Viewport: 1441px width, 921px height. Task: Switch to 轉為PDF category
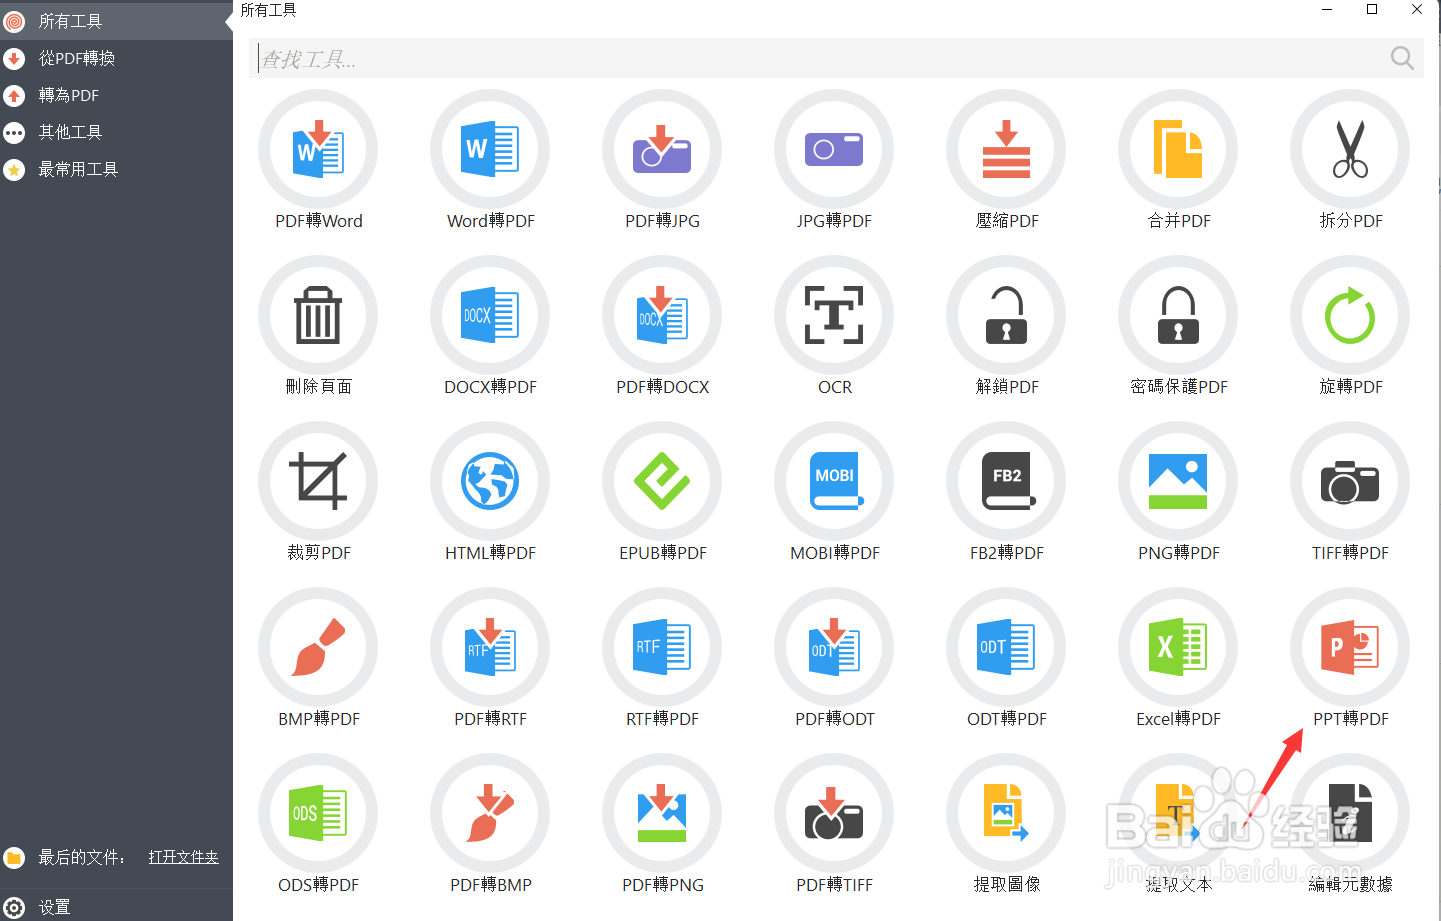pyautogui.click(x=116, y=95)
